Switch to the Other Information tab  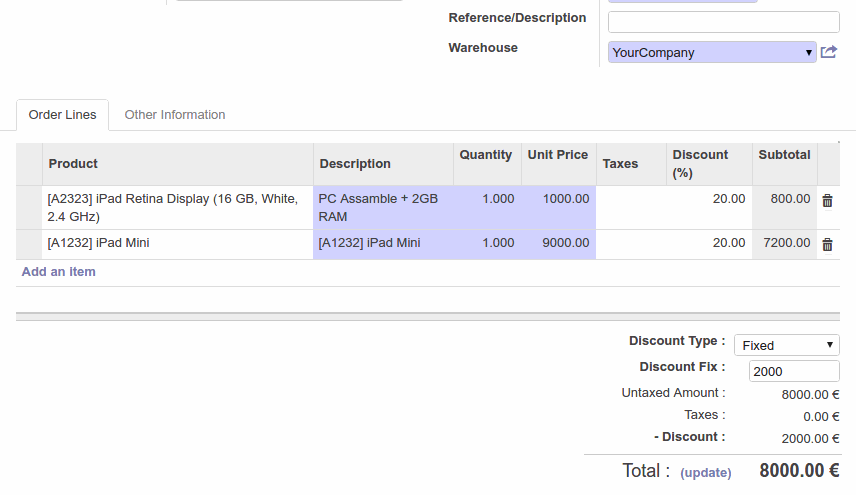coord(175,115)
